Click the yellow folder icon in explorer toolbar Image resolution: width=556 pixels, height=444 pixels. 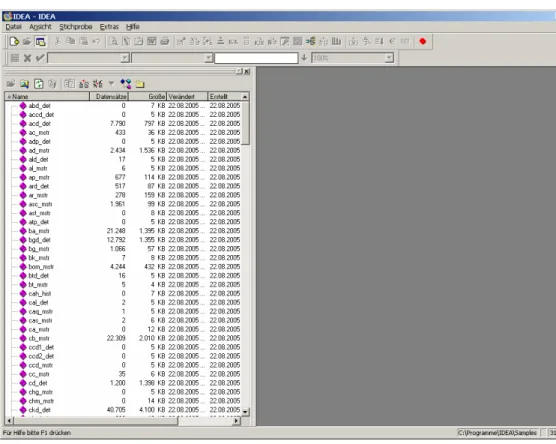coord(140,84)
